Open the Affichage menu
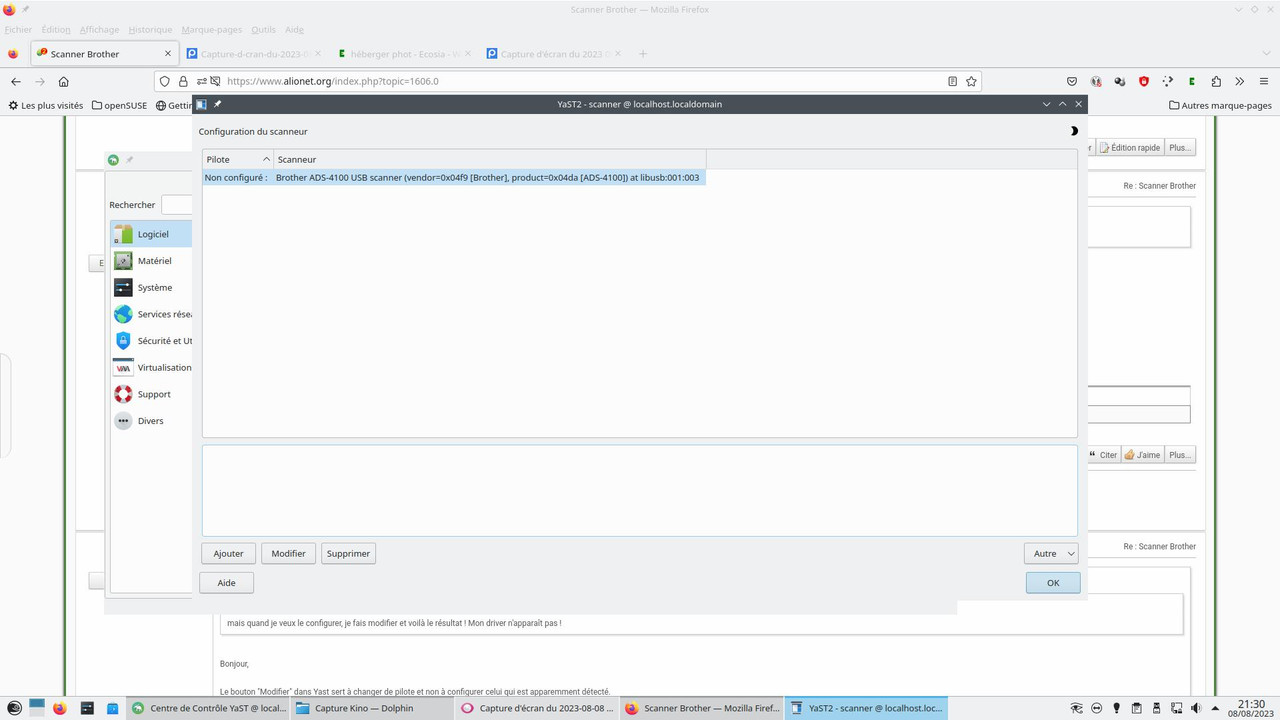Screen dimensions: 1280x720 pyautogui.click(x=99, y=30)
